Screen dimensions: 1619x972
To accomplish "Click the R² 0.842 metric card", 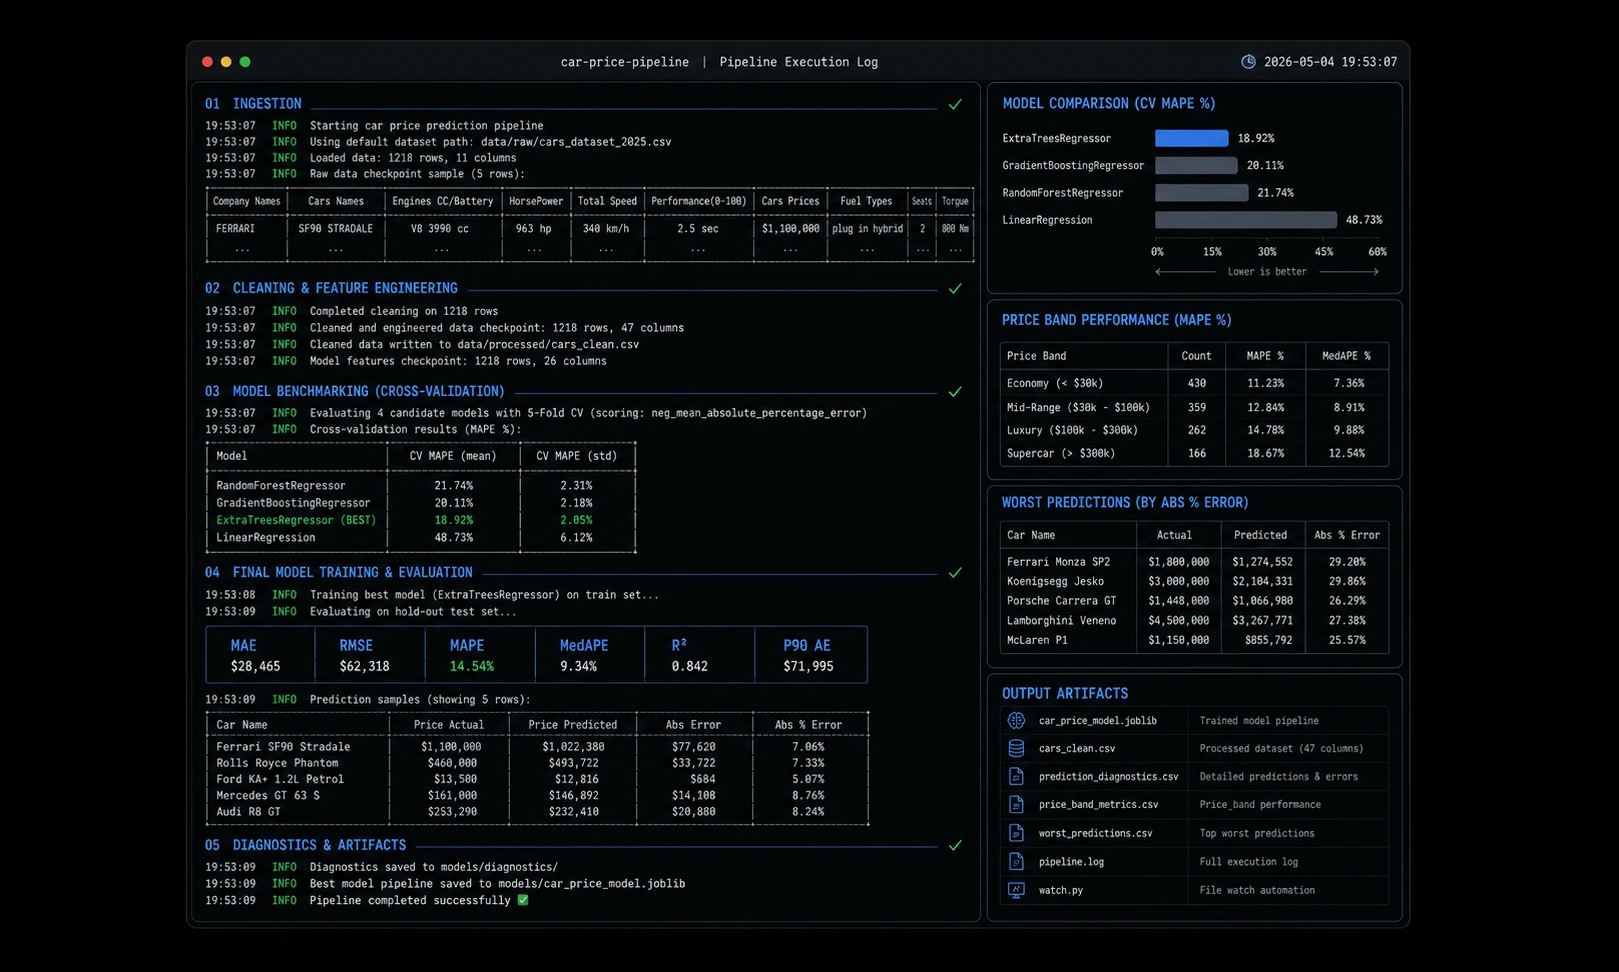I will pyautogui.click(x=699, y=655).
